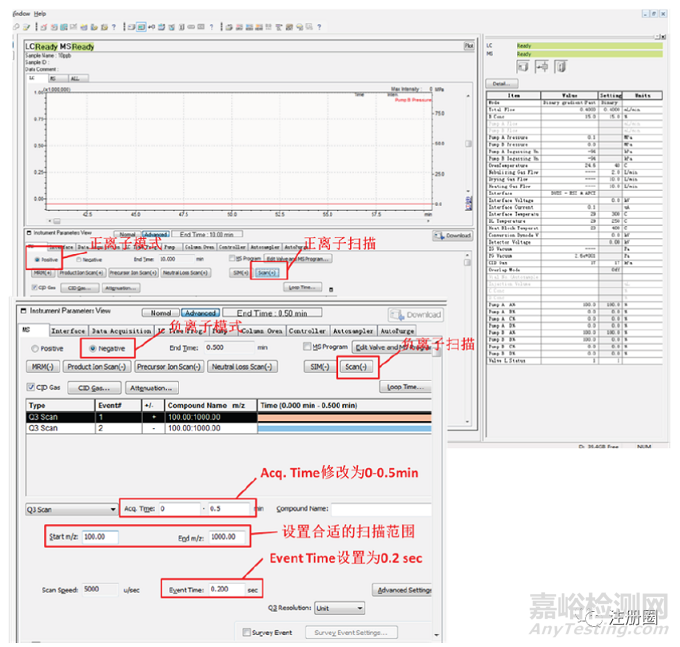Enable the Survey Event checkbox
680x647 pixels.
pyautogui.click(x=247, y=632)
